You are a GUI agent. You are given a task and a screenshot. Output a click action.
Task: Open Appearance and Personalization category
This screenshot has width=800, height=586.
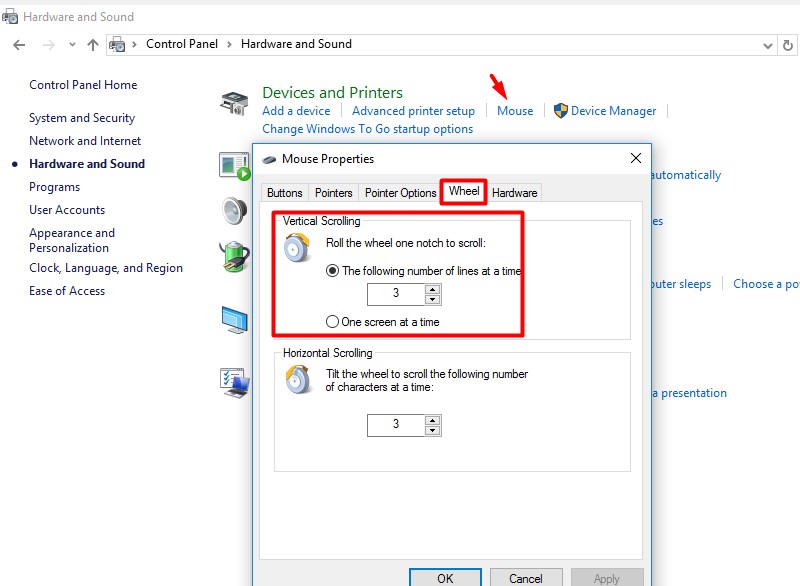72,240
